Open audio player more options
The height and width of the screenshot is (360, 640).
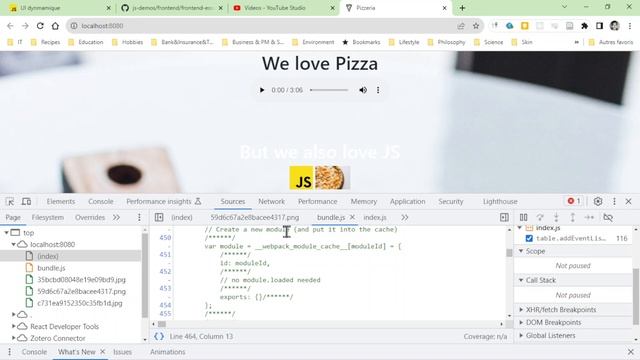[x=378, y=90]
